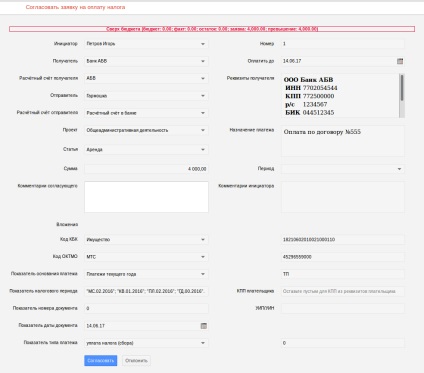
Task: Expand Показатель основания платежа dropdown
Action: 203,274
